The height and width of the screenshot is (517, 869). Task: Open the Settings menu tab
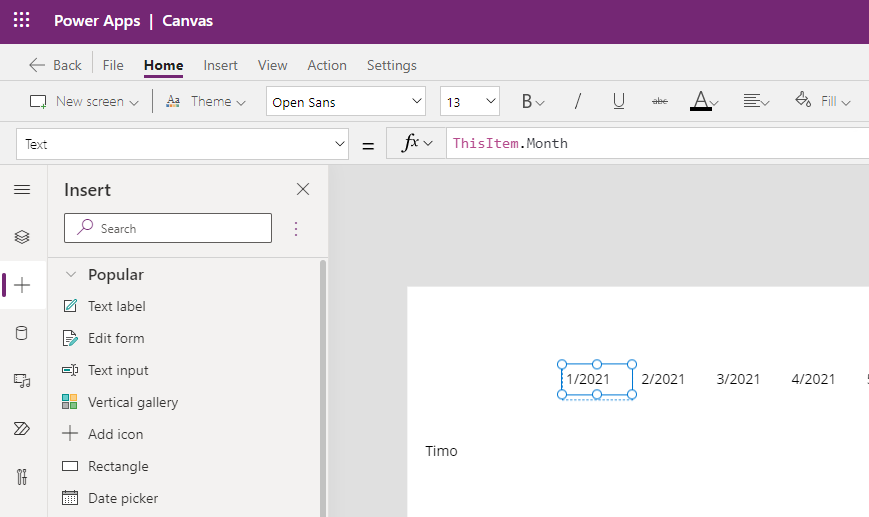pos(391,65)
